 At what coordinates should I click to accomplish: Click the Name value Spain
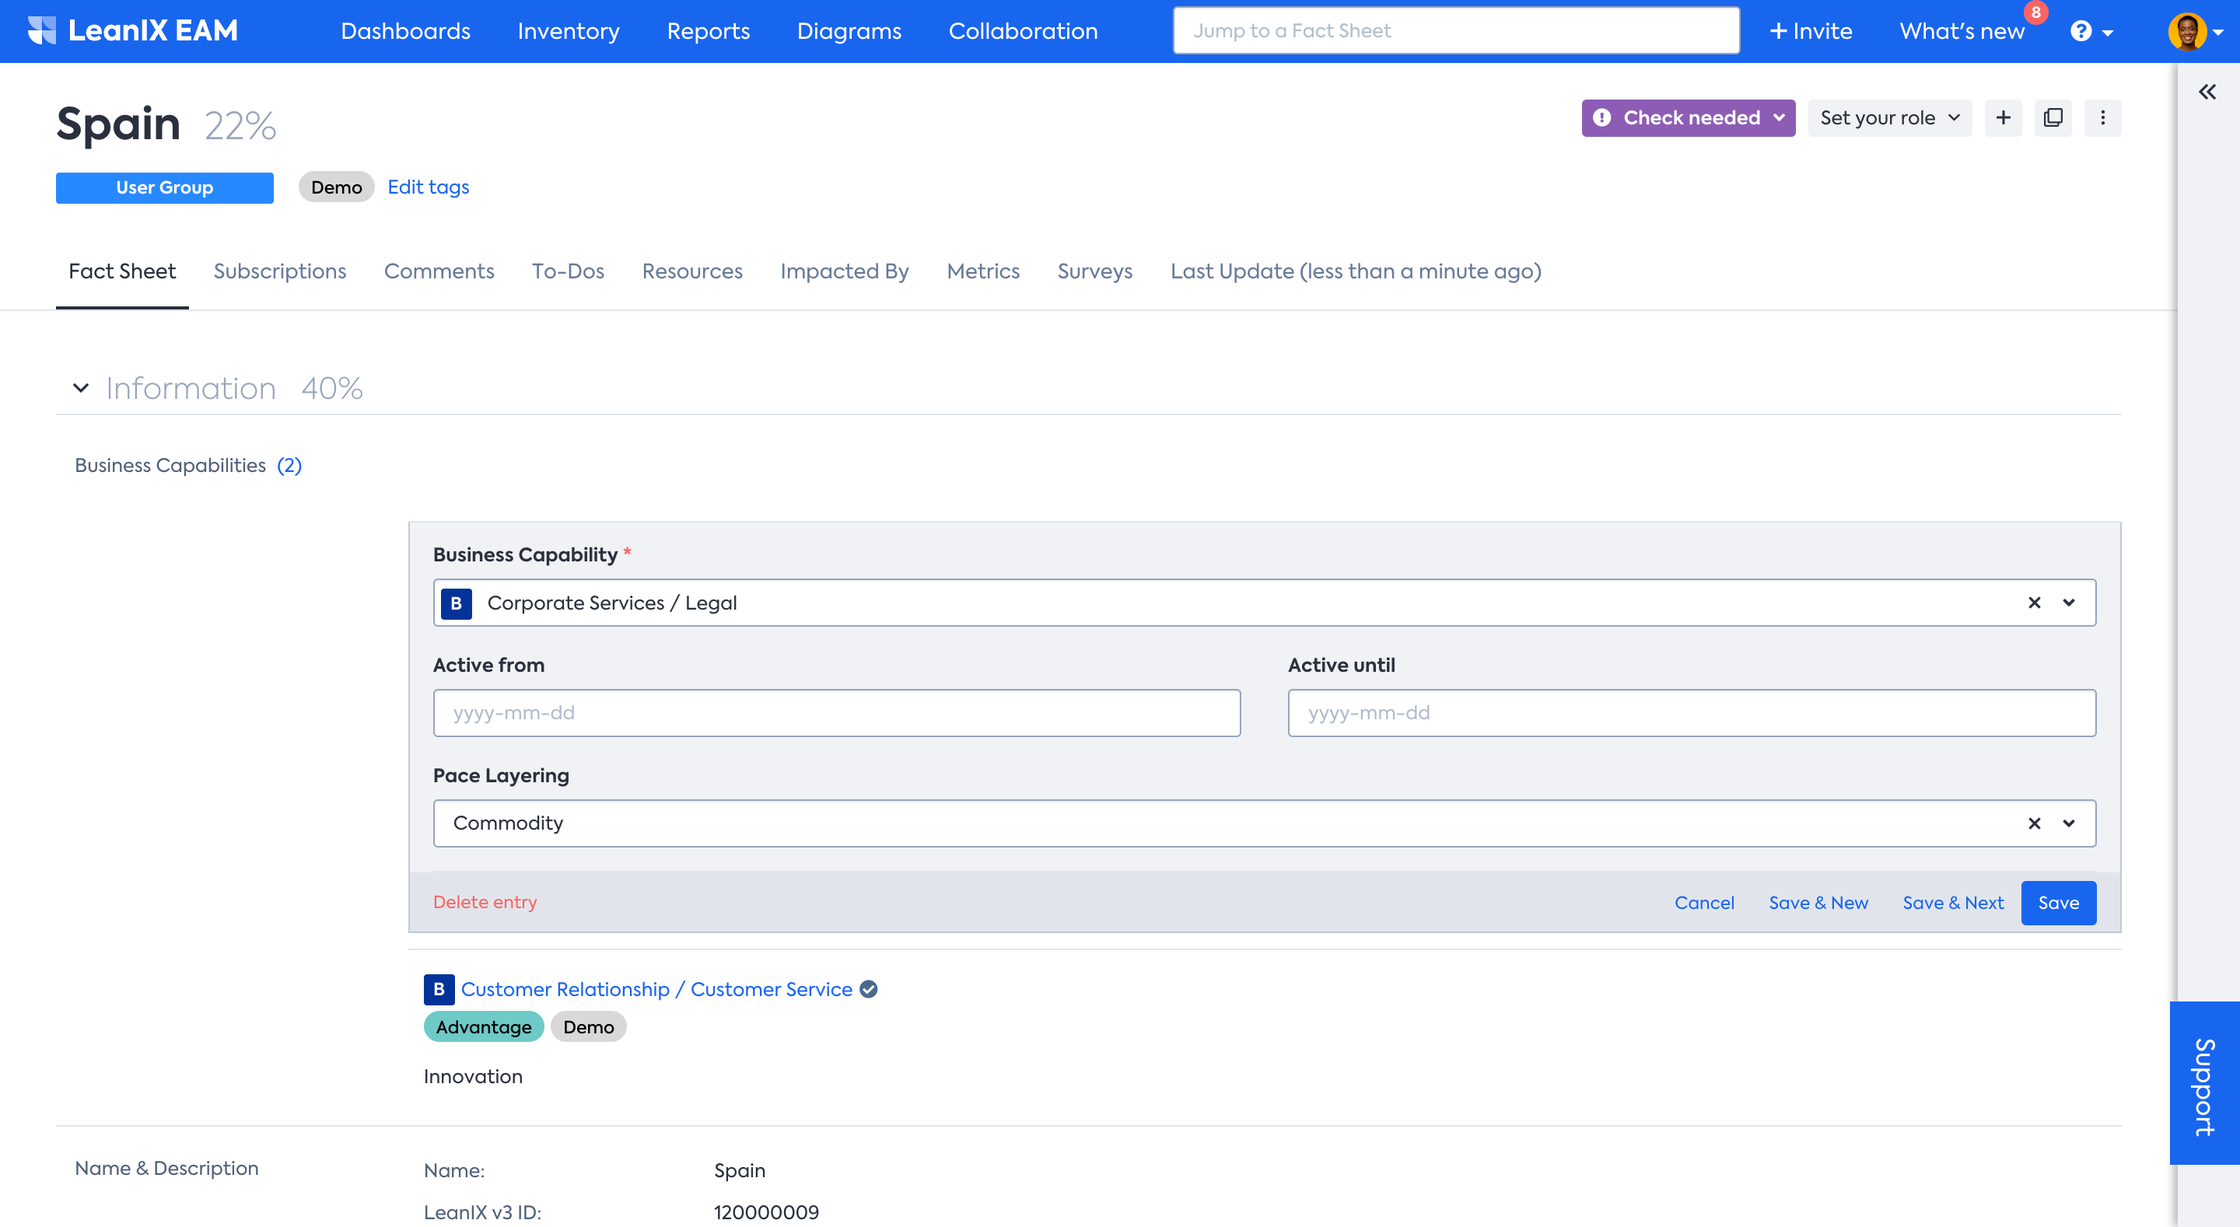point(740,1170)
